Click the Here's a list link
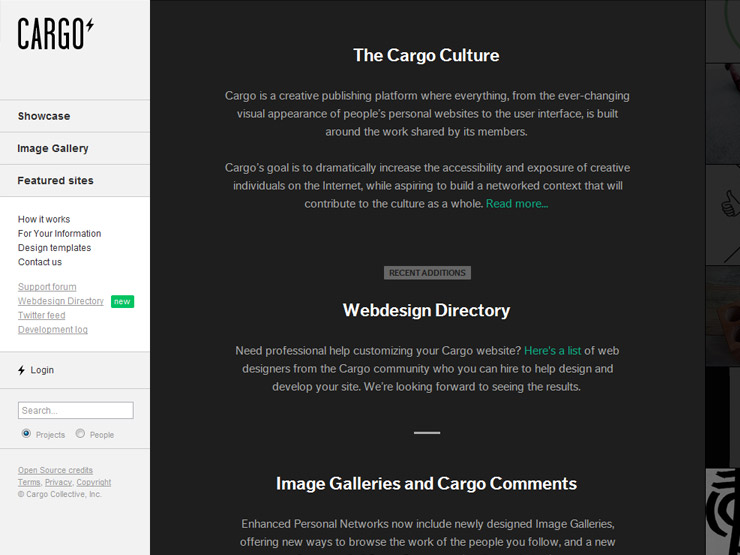The image size is (740, 555). (x=553, y=351)
